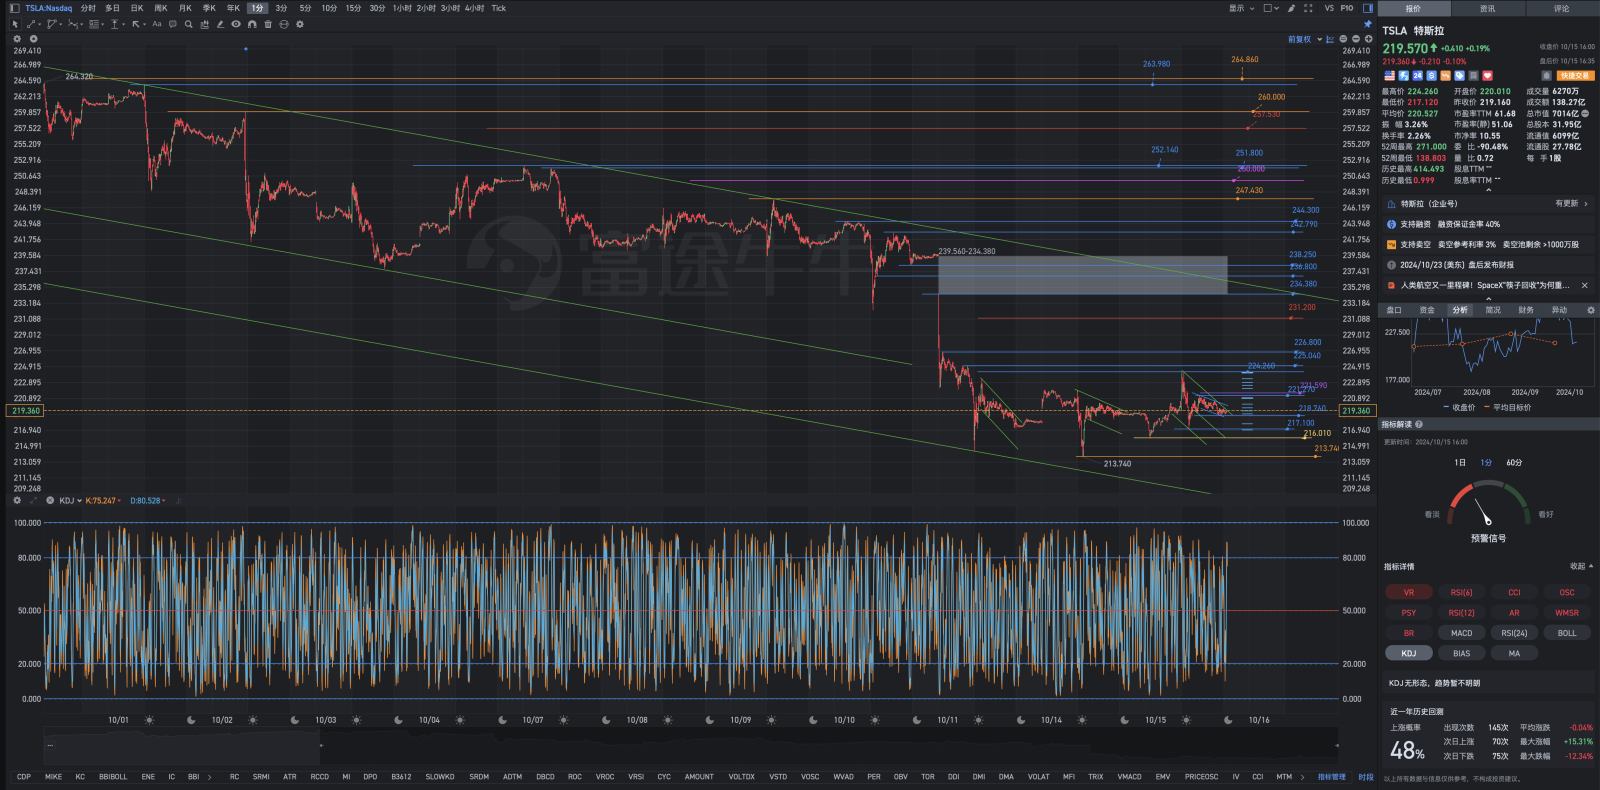Toggle the right sidebar panel
This screenshot has height=790, width=1600.
click(x=1368, y=8)
